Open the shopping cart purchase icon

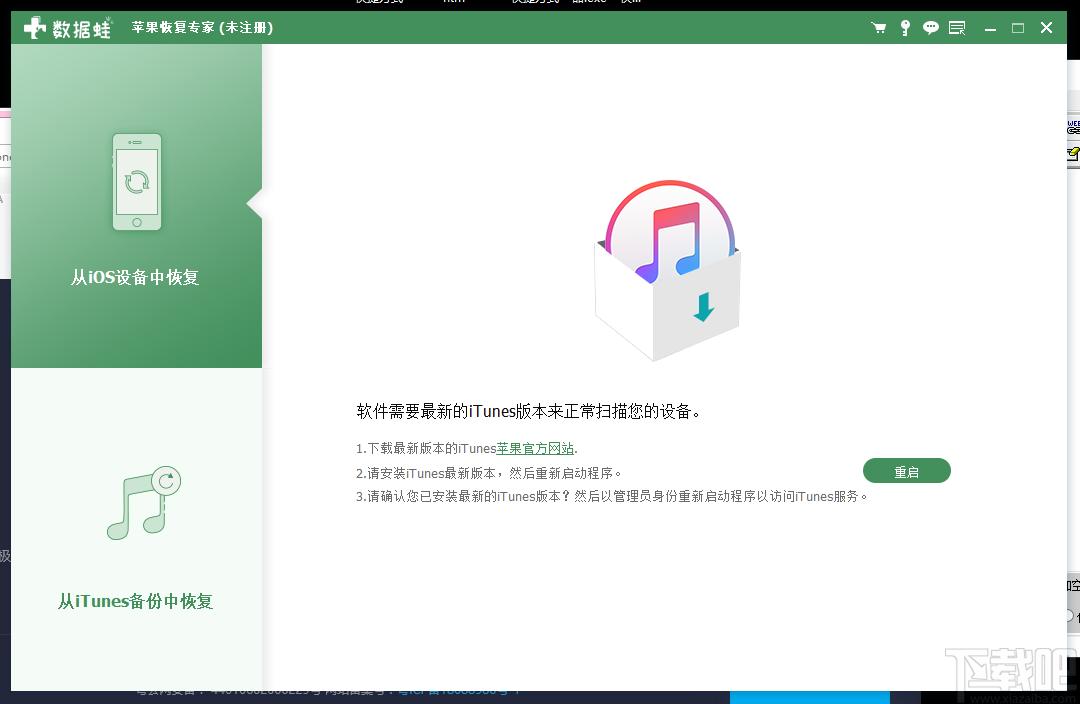(879, 28)
